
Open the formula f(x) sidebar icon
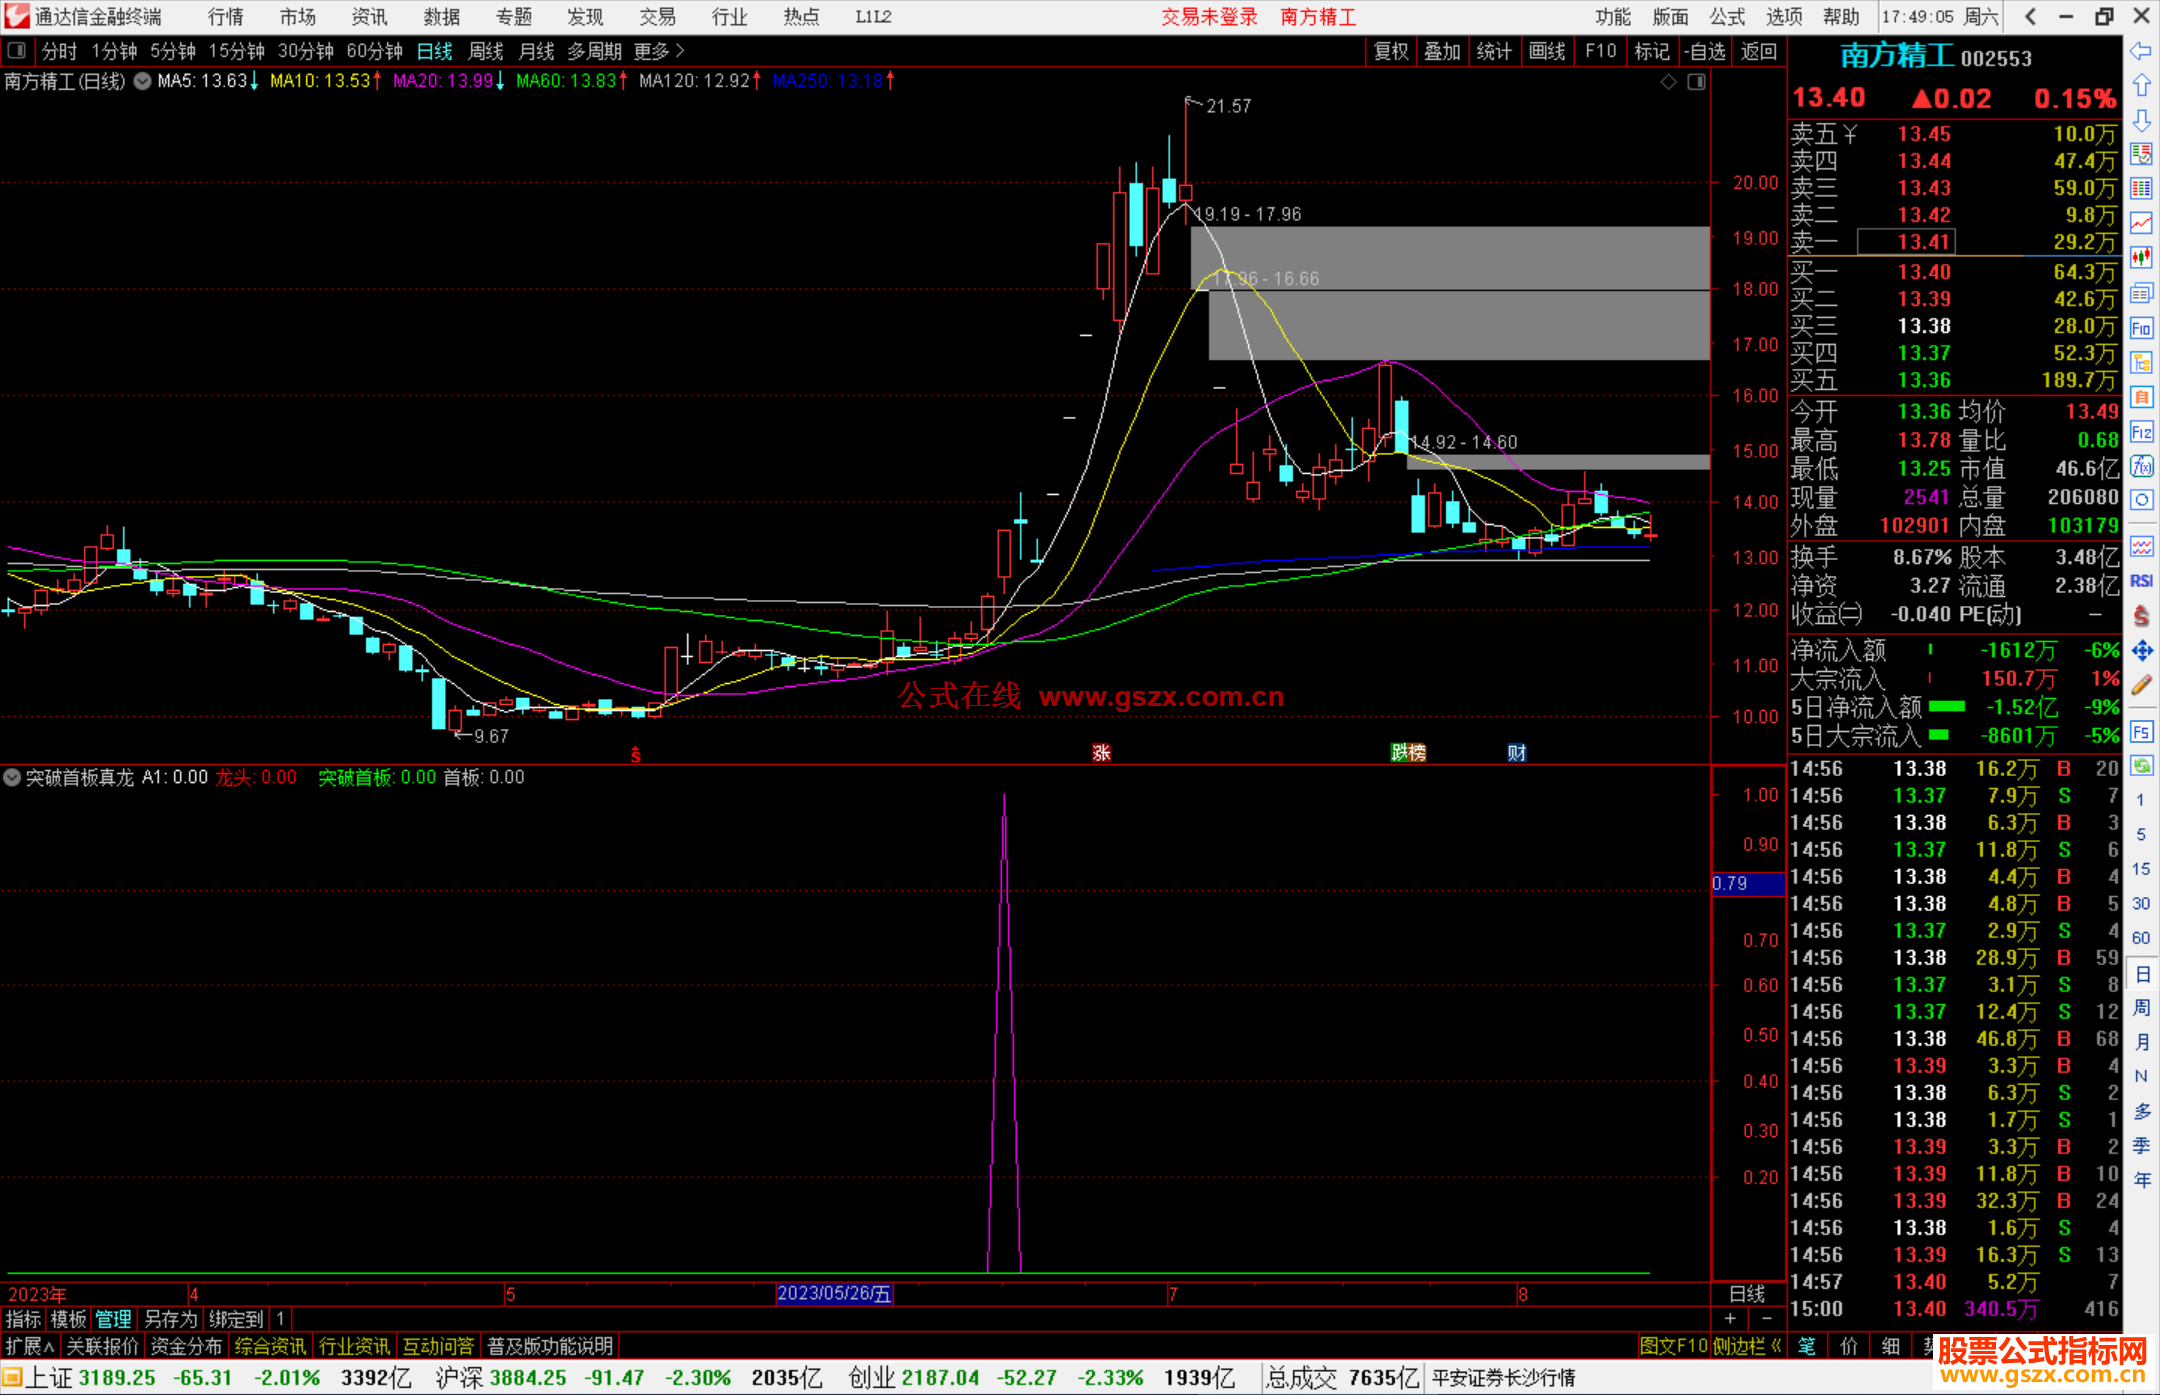pyautogui.click(x=2141, y=466)
